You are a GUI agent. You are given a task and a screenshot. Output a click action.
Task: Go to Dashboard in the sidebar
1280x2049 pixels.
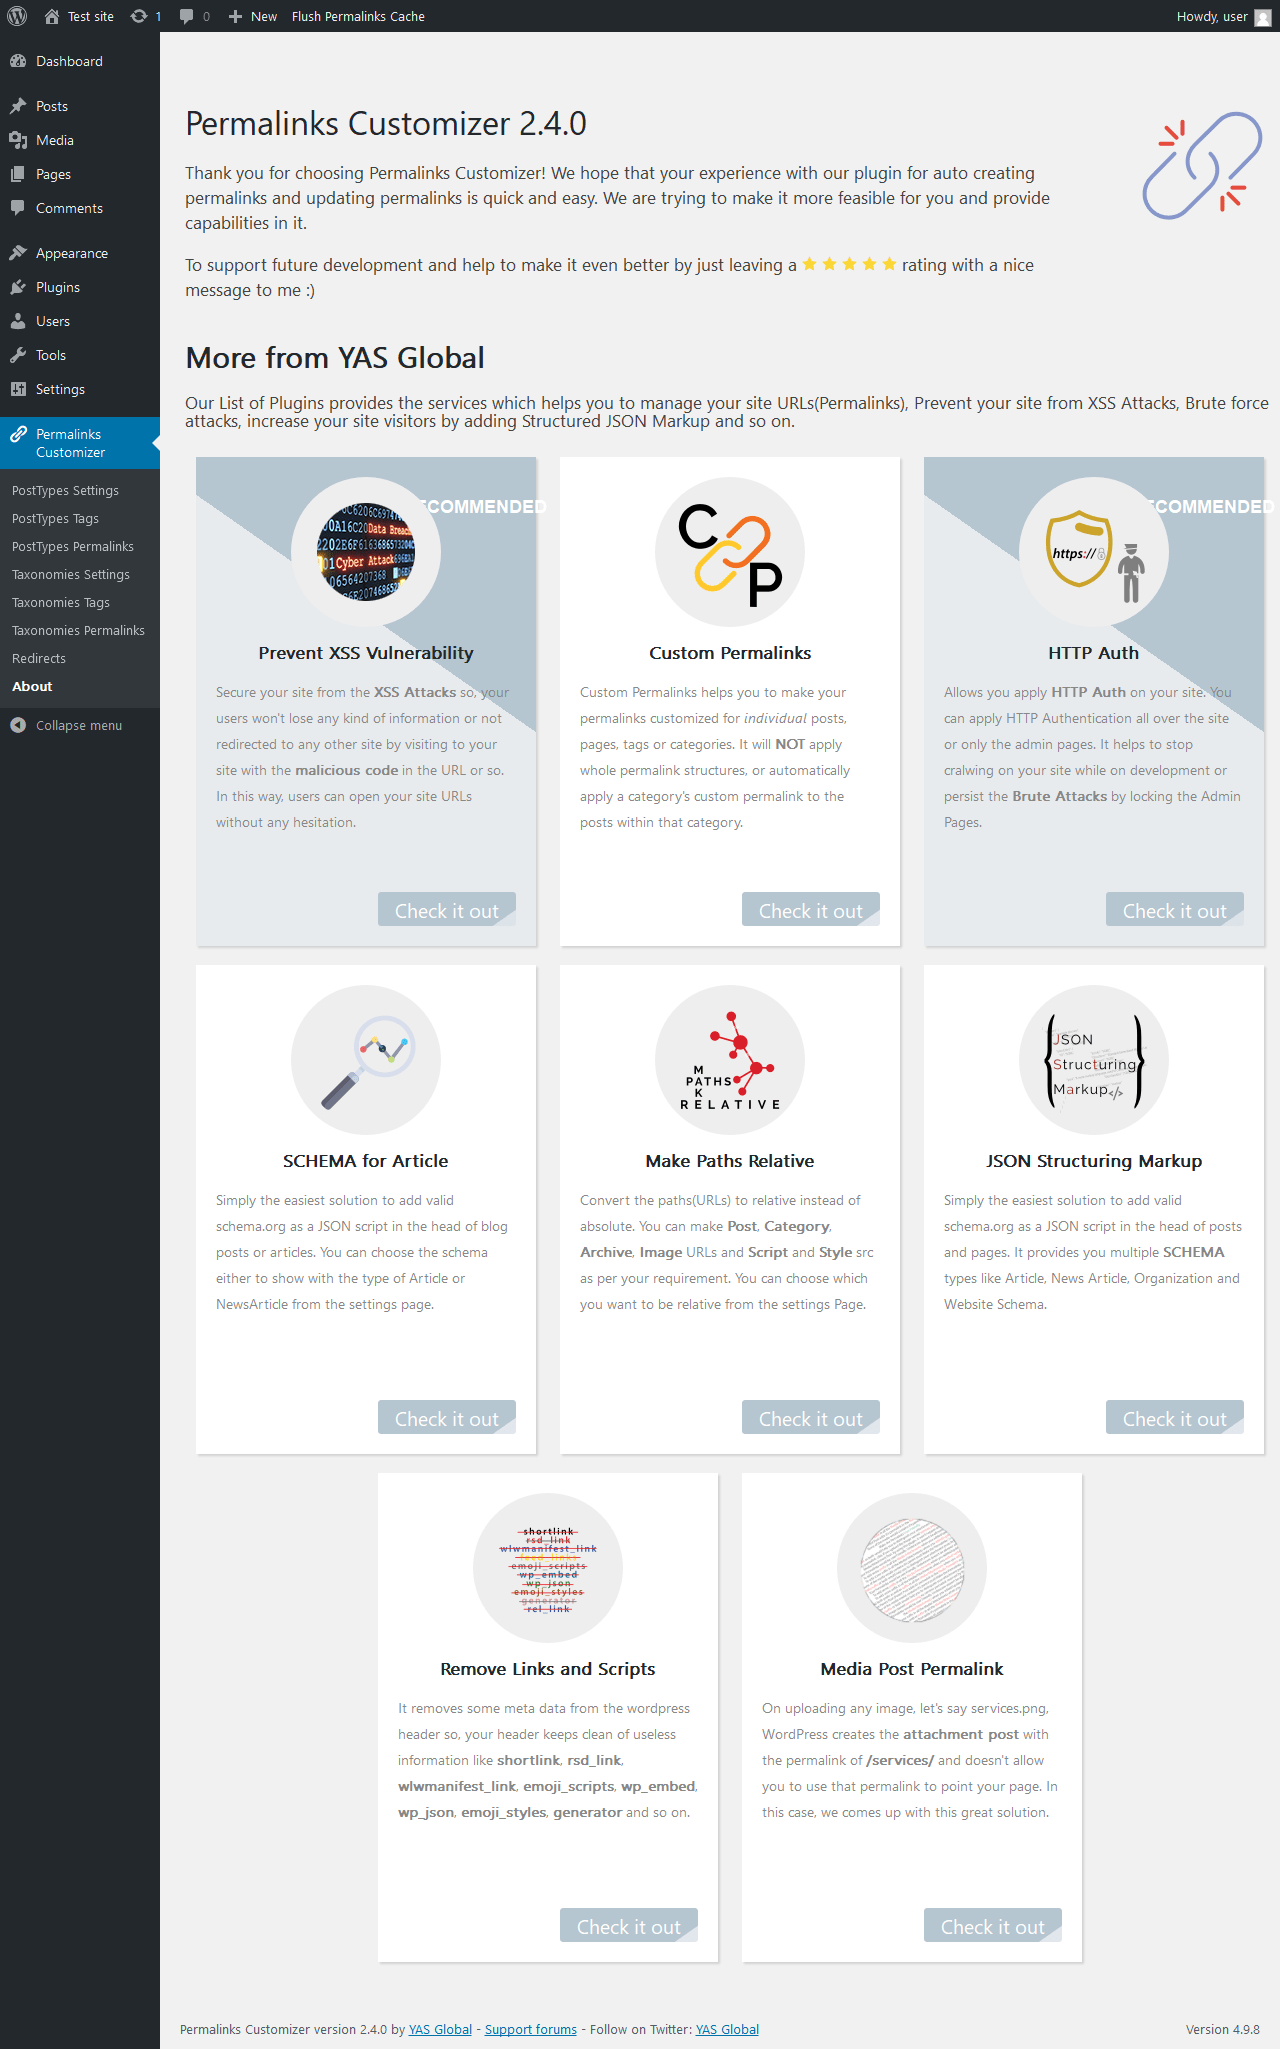click(80, 61)
